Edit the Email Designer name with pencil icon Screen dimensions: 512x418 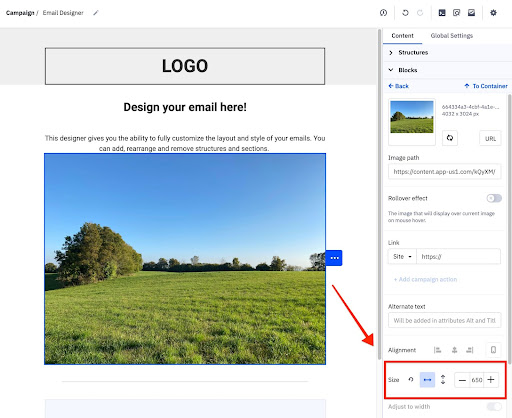pos(96,13)
